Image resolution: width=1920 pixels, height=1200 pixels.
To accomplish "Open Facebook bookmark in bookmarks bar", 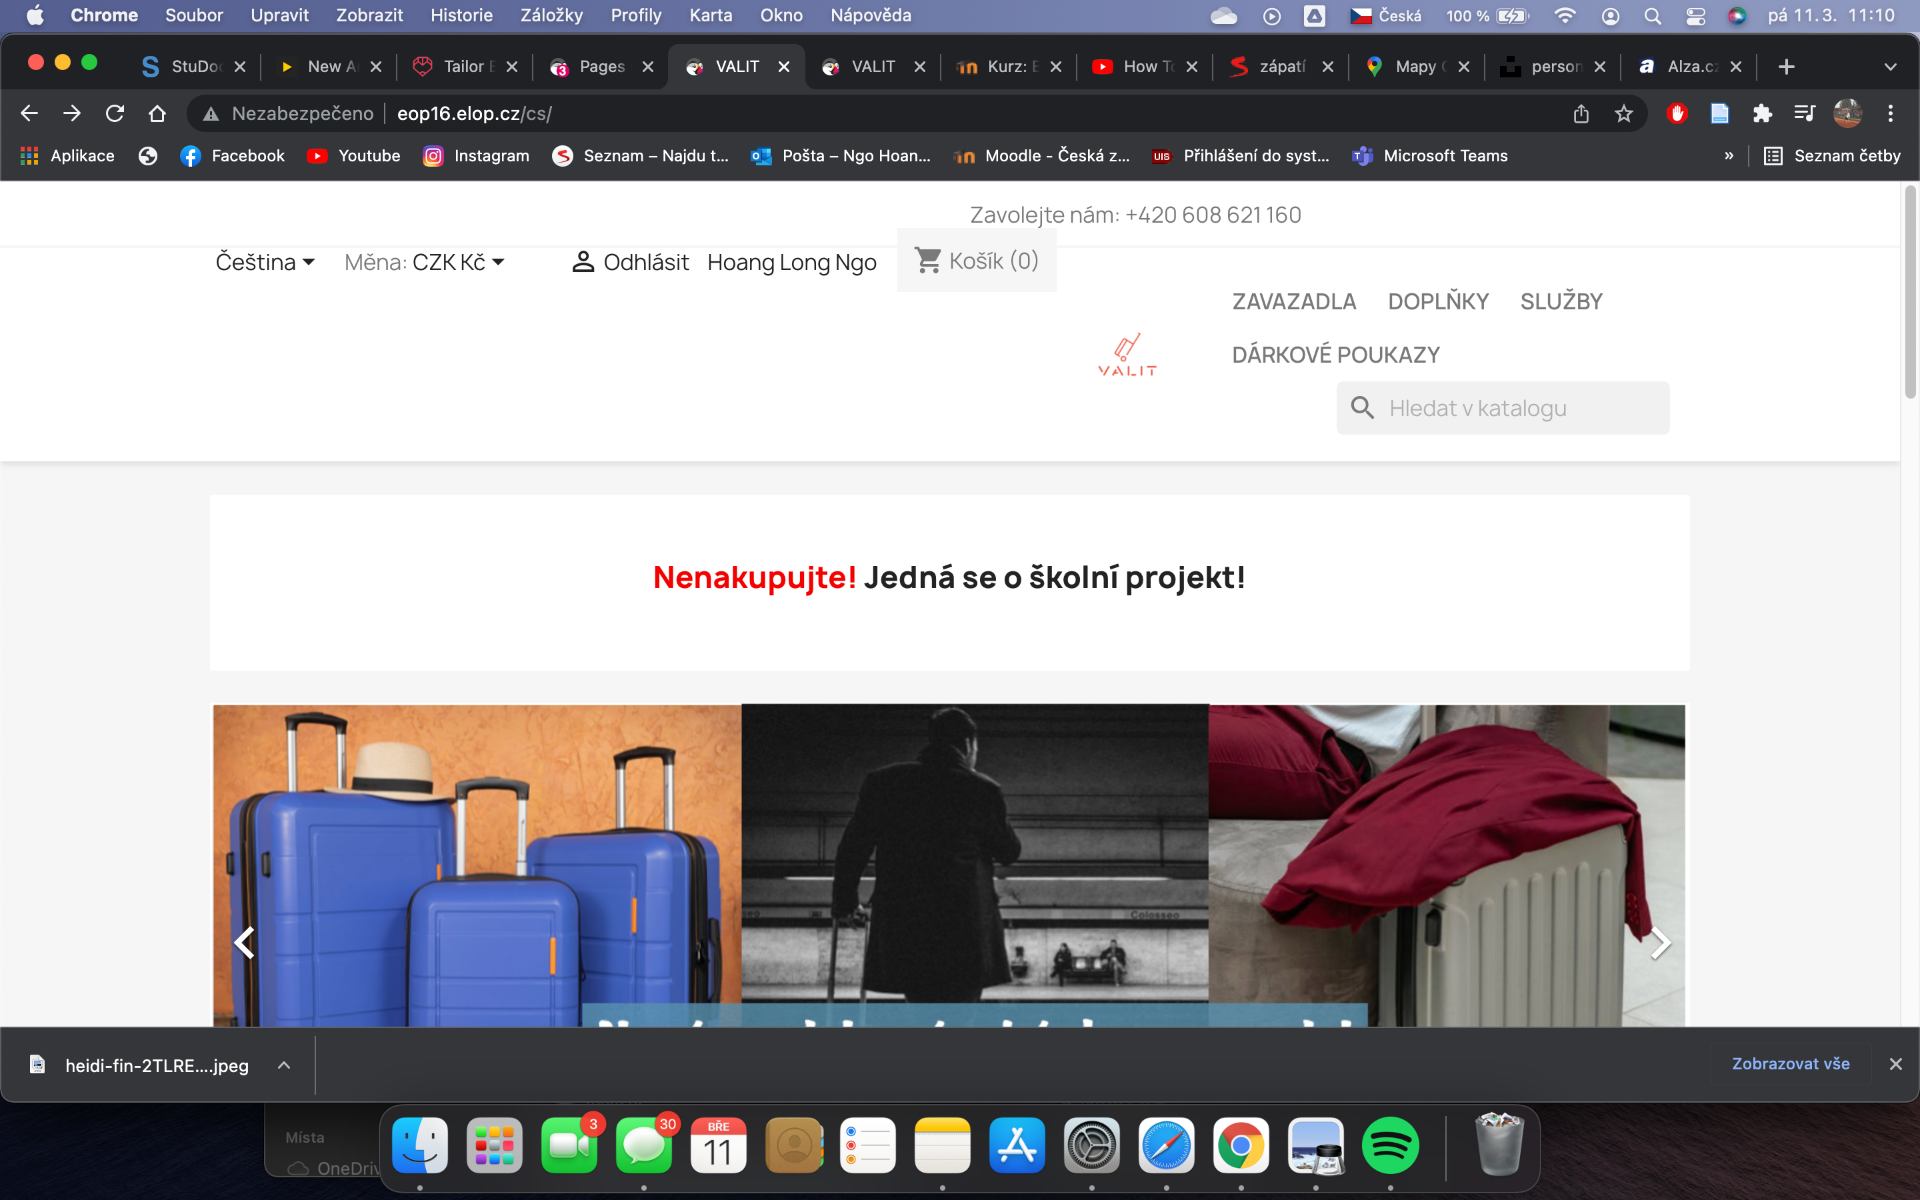I will (x=233, y=156).
